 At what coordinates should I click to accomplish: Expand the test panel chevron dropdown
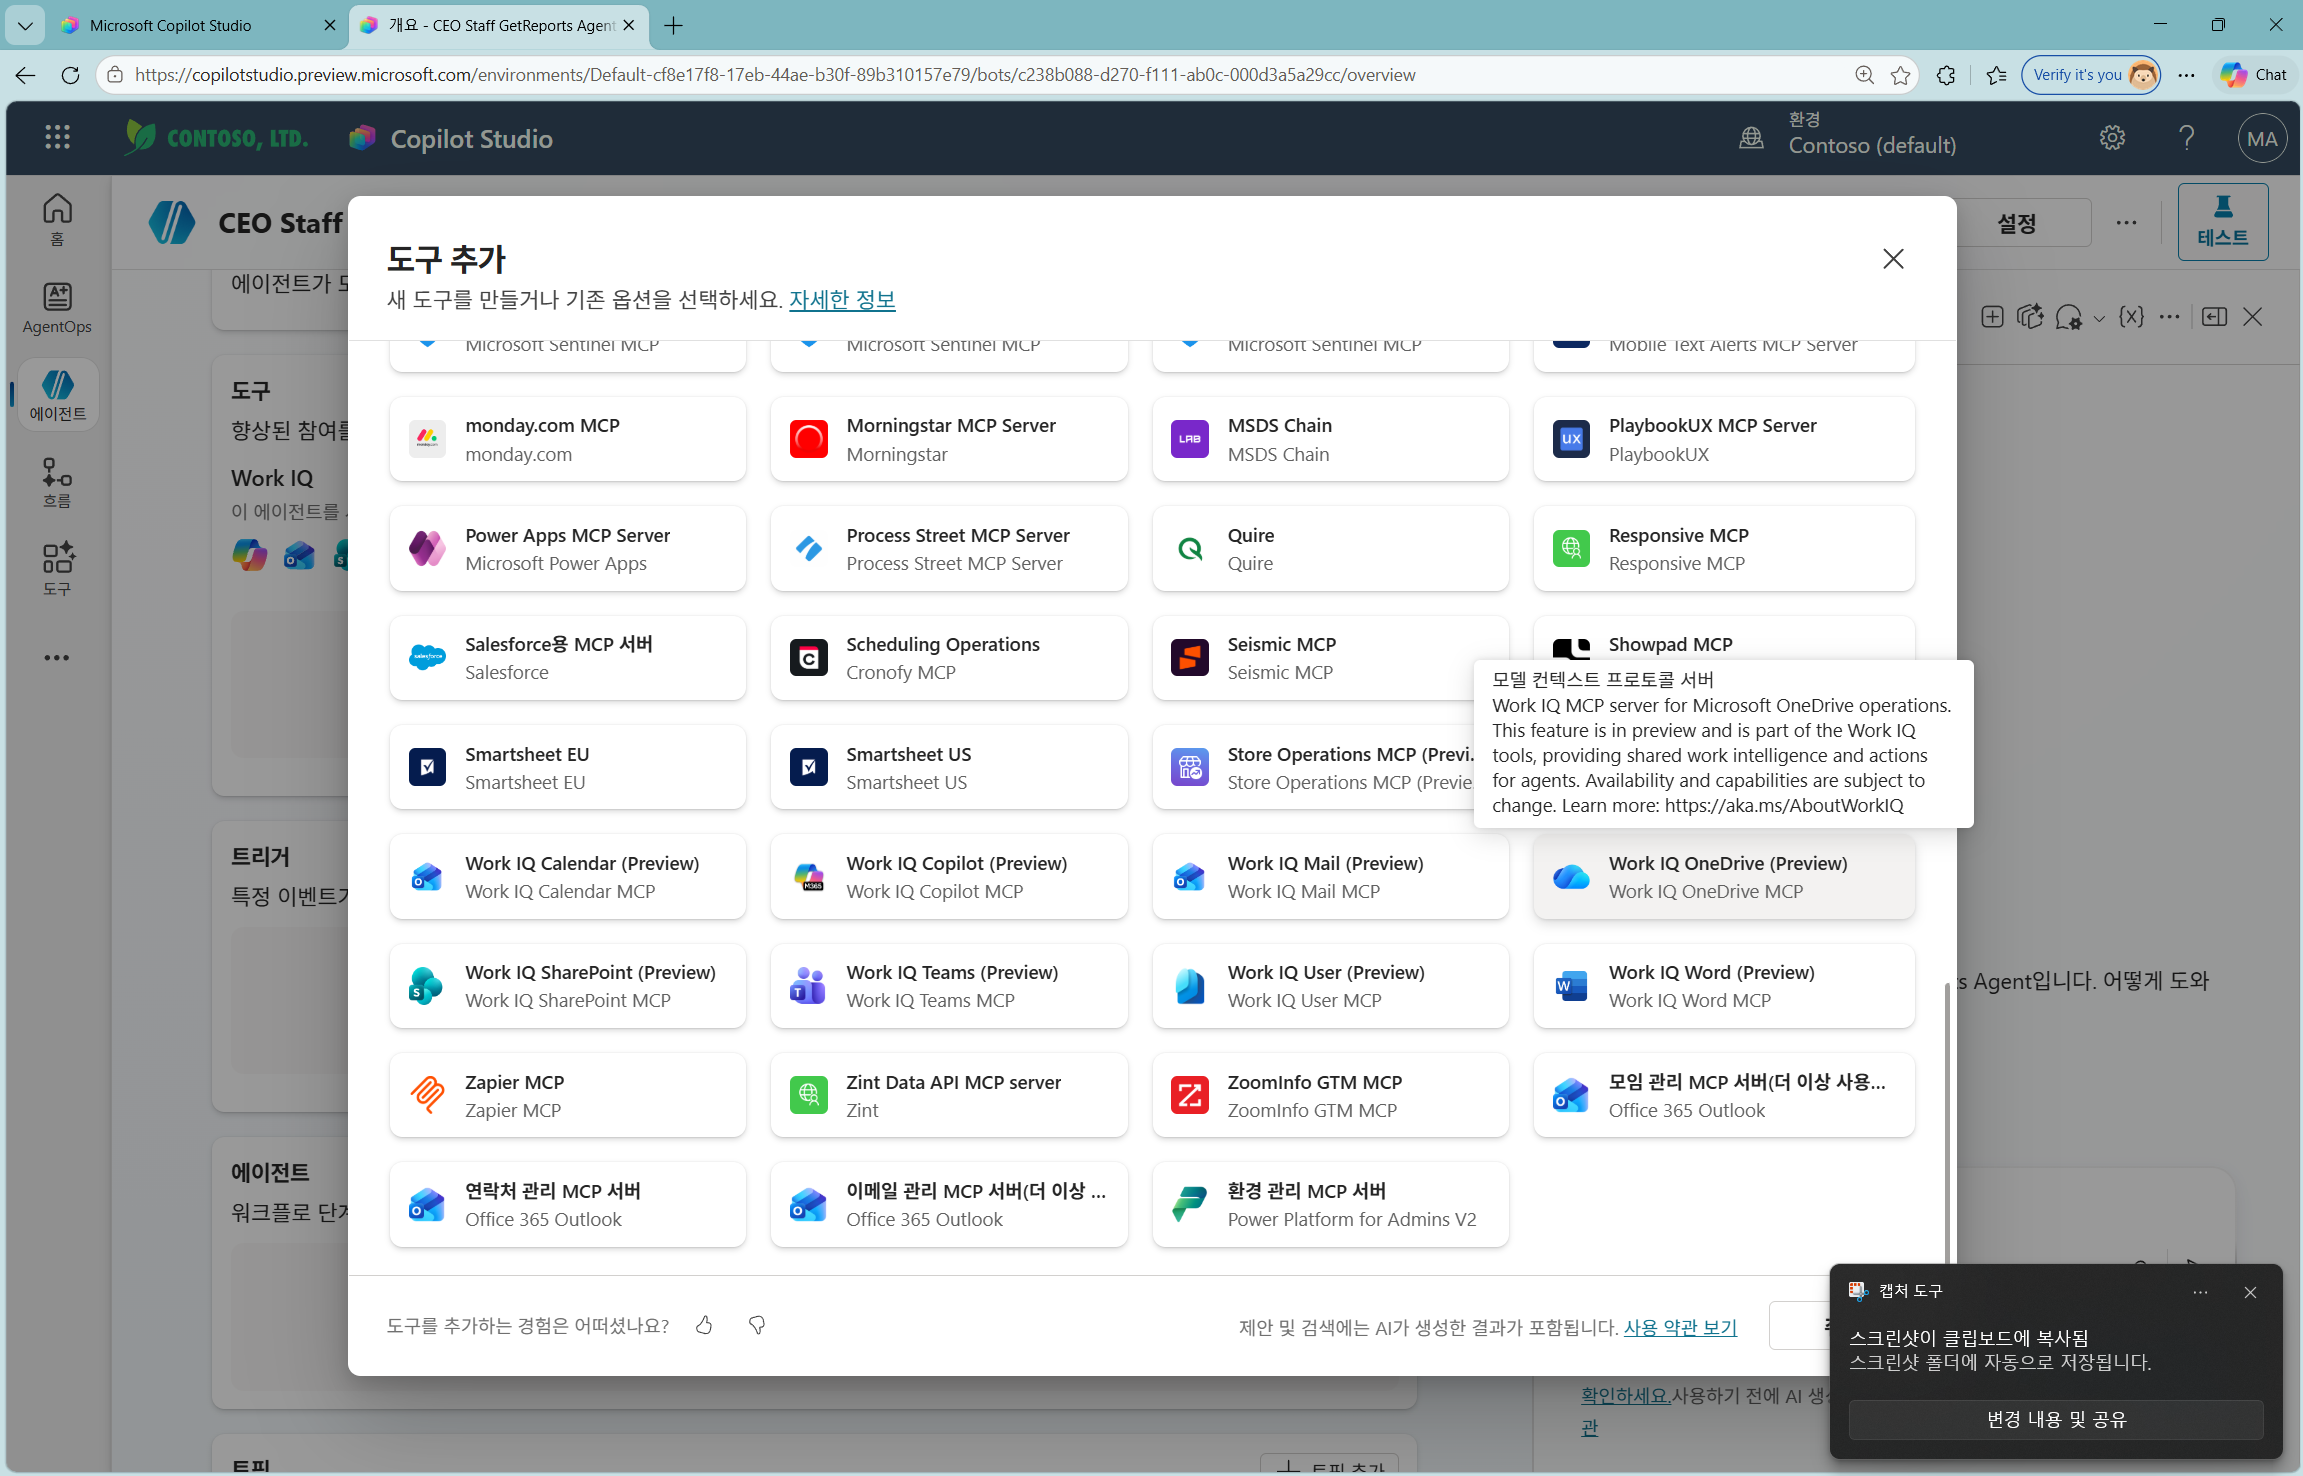click(2099, 318)
